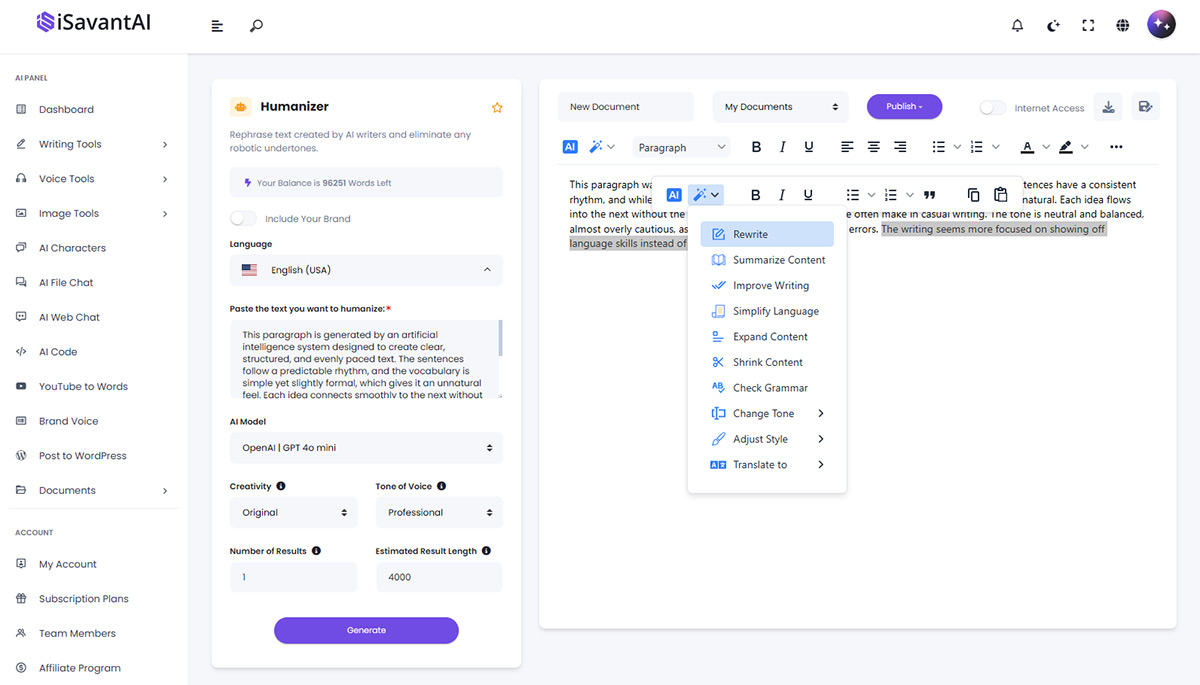
Task: Select the AI assistant icon in the editor toolbar
Action: coord(570,146)
